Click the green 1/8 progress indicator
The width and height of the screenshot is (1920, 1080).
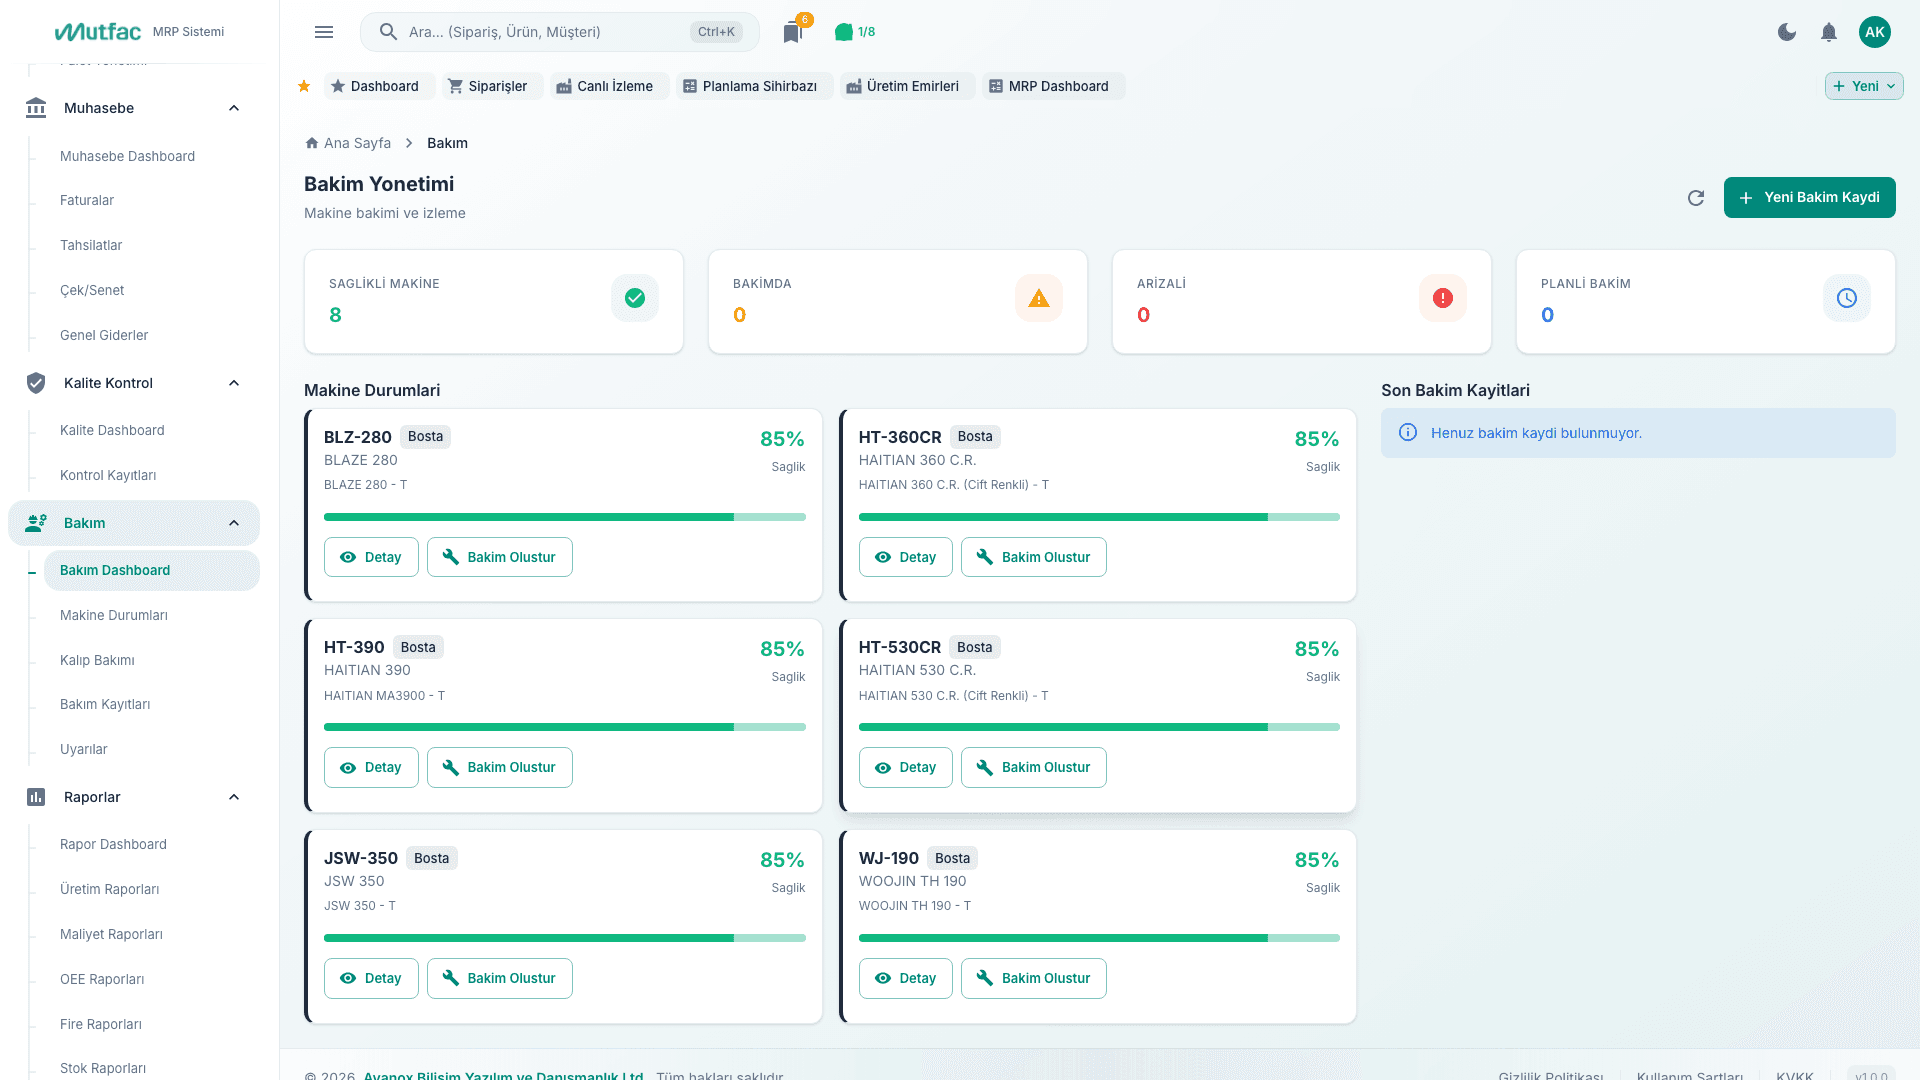855,32
